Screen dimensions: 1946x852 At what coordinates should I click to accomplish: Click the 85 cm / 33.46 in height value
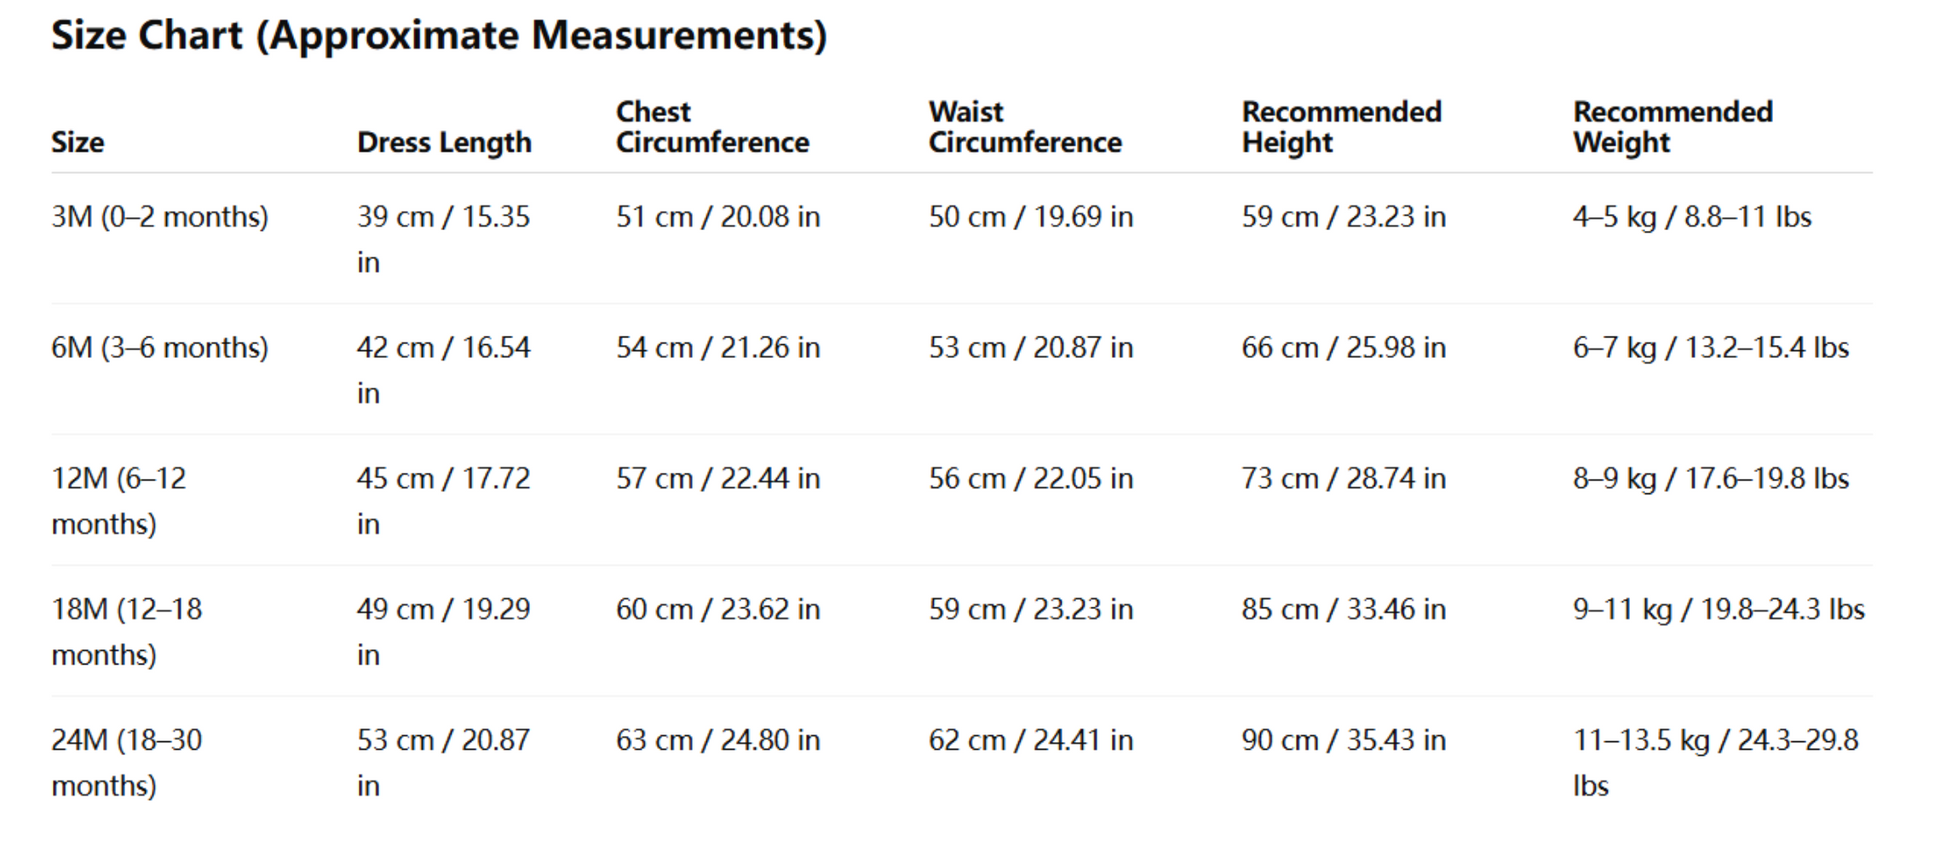(1343, 610)
